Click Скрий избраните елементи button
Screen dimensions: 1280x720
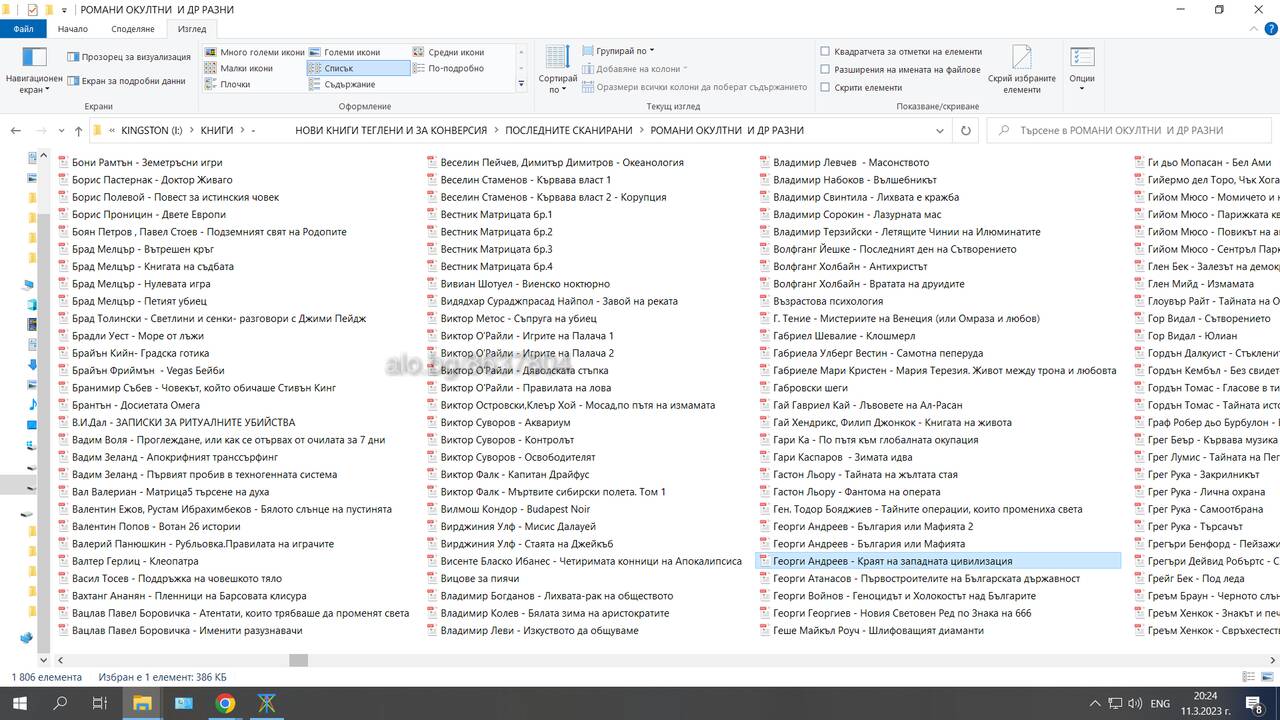click(1021, 70)
